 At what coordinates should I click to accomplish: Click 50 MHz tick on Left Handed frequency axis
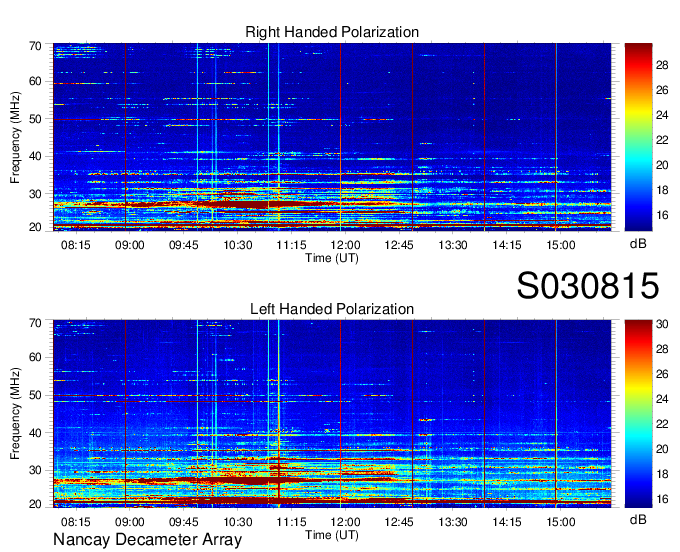pyautogui.click(x=35, y=395)
